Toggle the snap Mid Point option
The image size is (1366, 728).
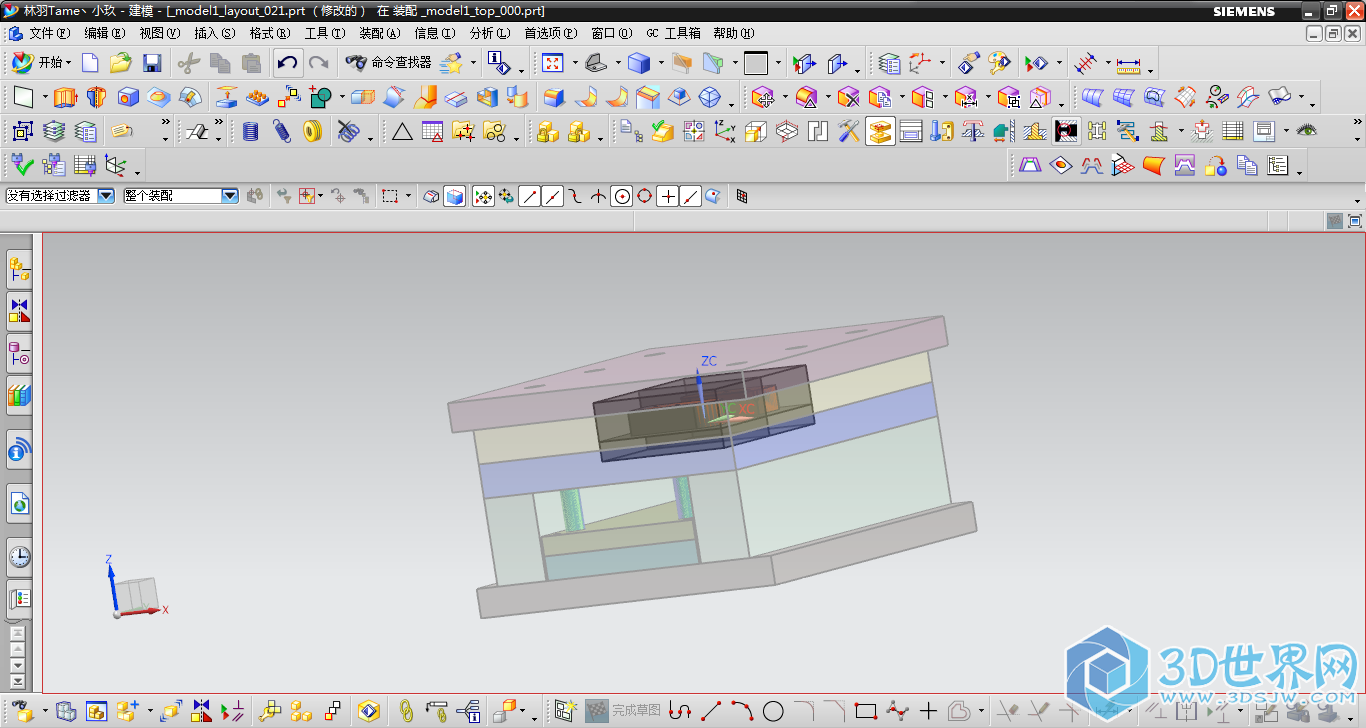coord(553,197)
